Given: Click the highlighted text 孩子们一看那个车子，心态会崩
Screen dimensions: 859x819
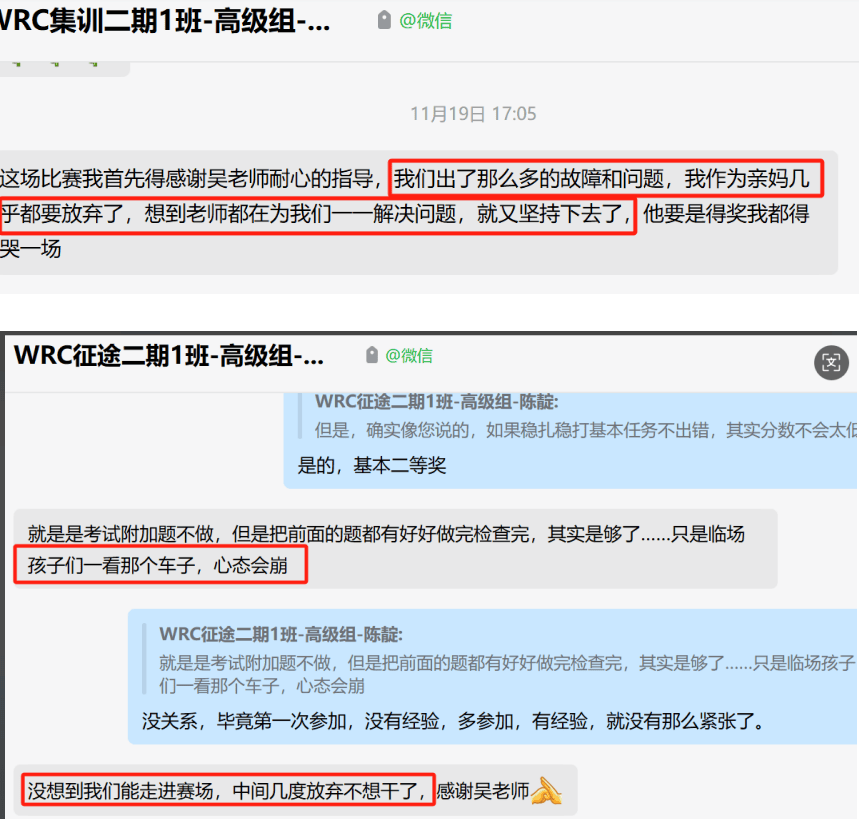Looking at the screenshot, I should click(x=158, y=565).
